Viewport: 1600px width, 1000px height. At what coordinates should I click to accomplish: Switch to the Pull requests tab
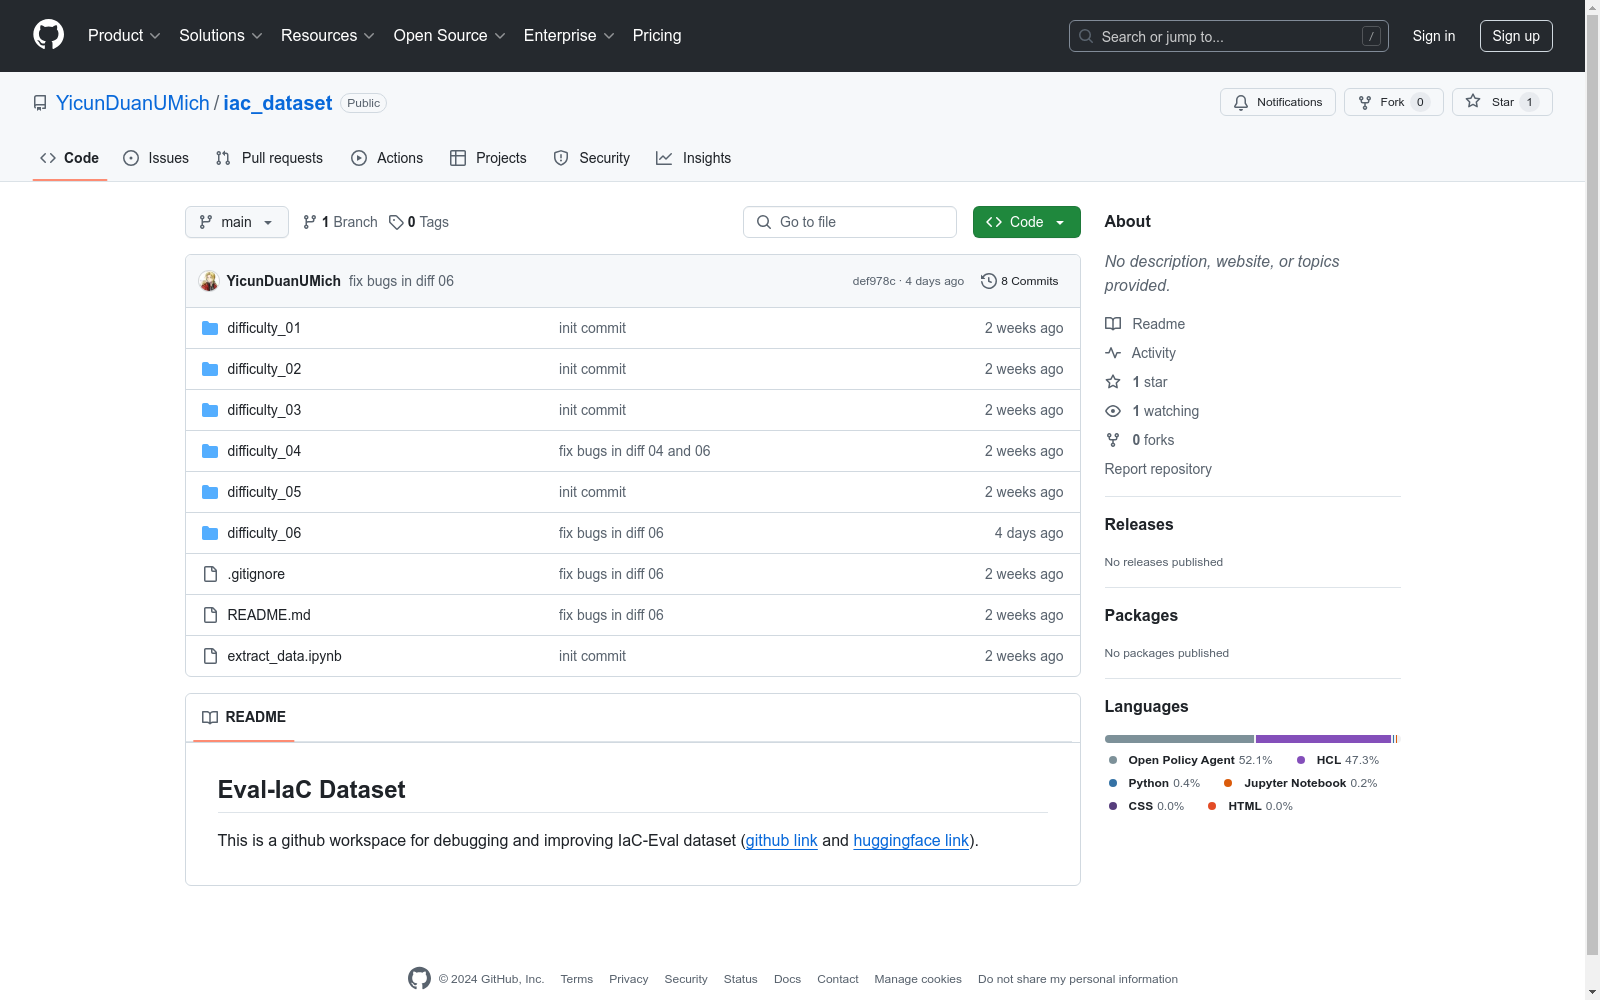pyautogui.click(x=269, y=158)
